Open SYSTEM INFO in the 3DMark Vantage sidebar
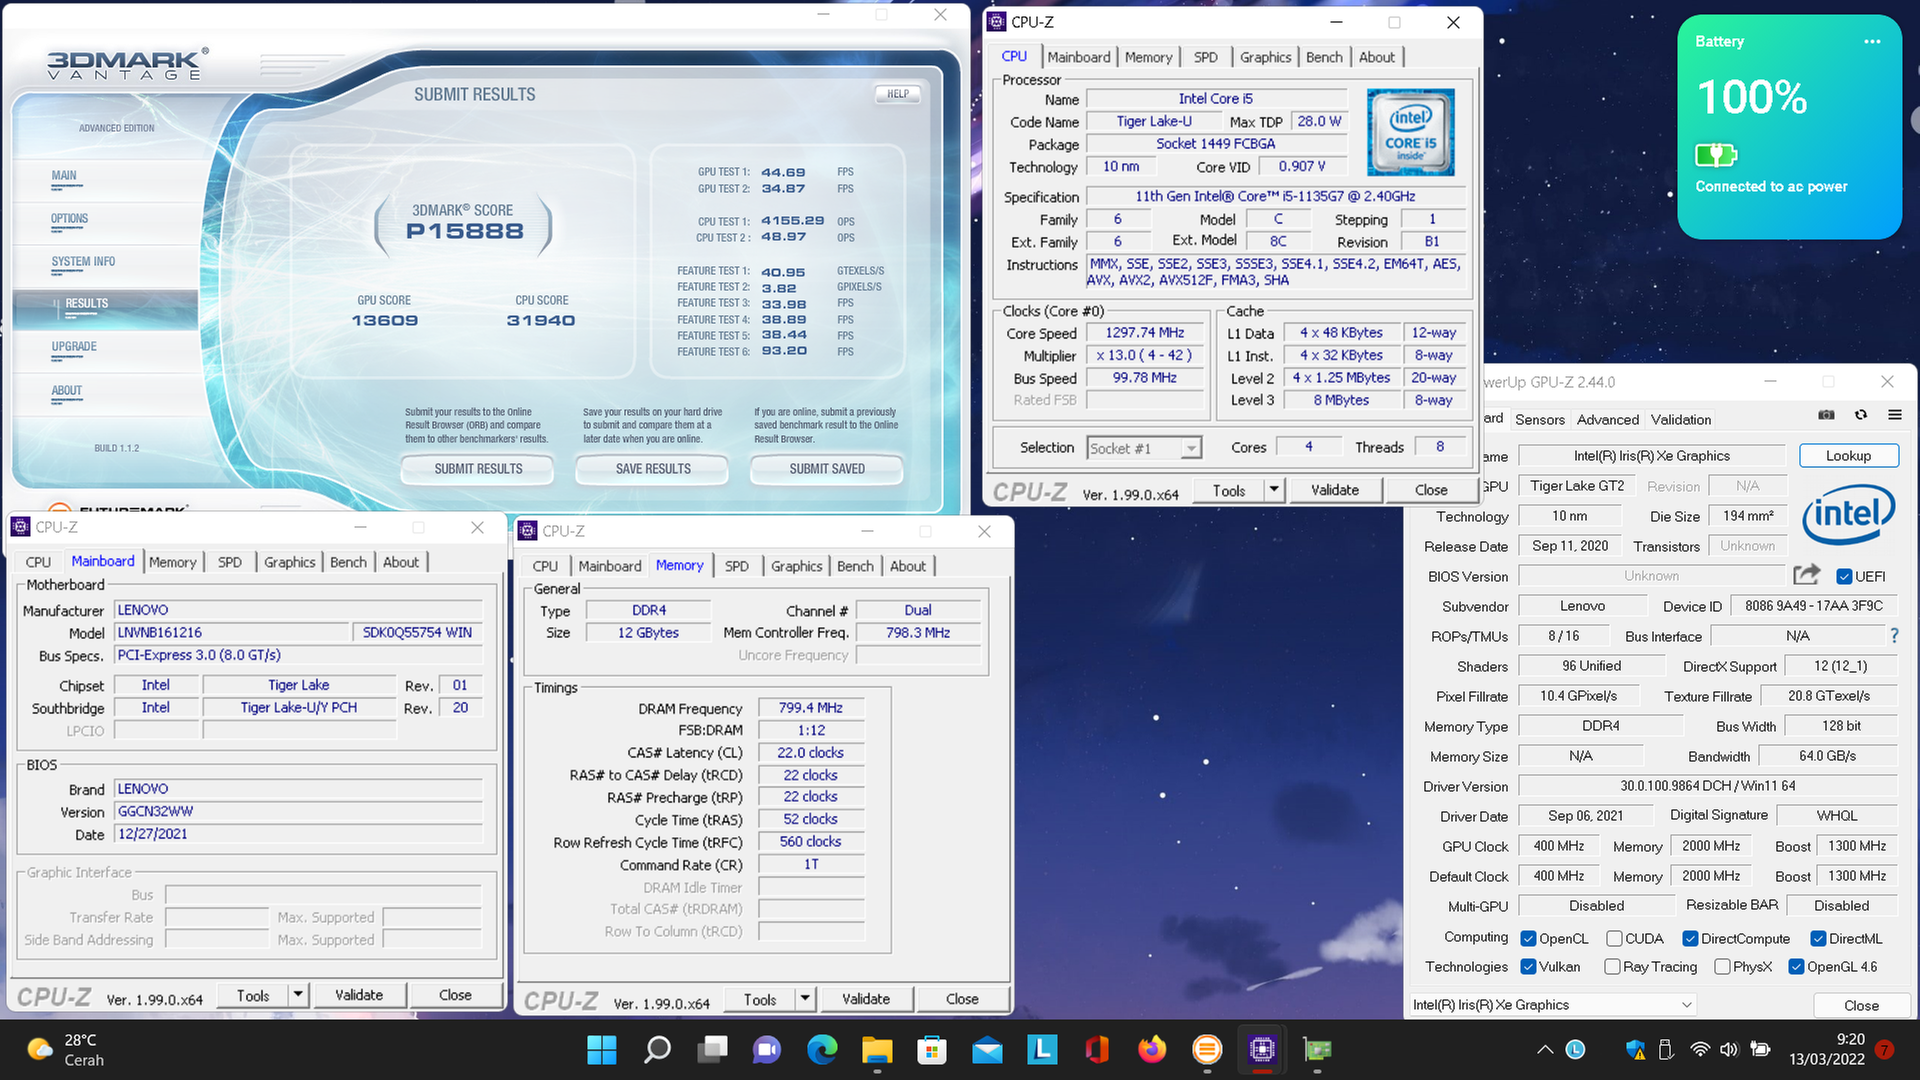This screenshot has width=1920, height=1080. 84,261
